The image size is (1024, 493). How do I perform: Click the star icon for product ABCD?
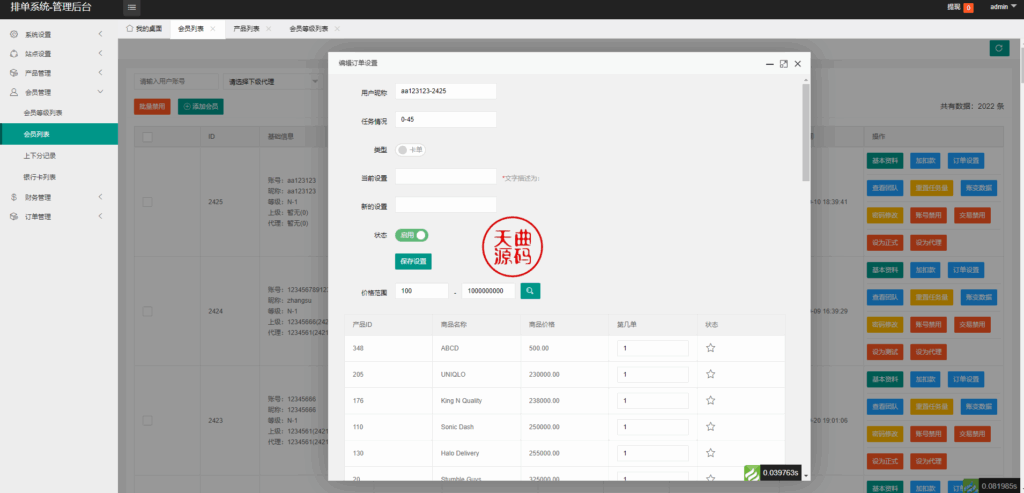[x=711, y=348]
